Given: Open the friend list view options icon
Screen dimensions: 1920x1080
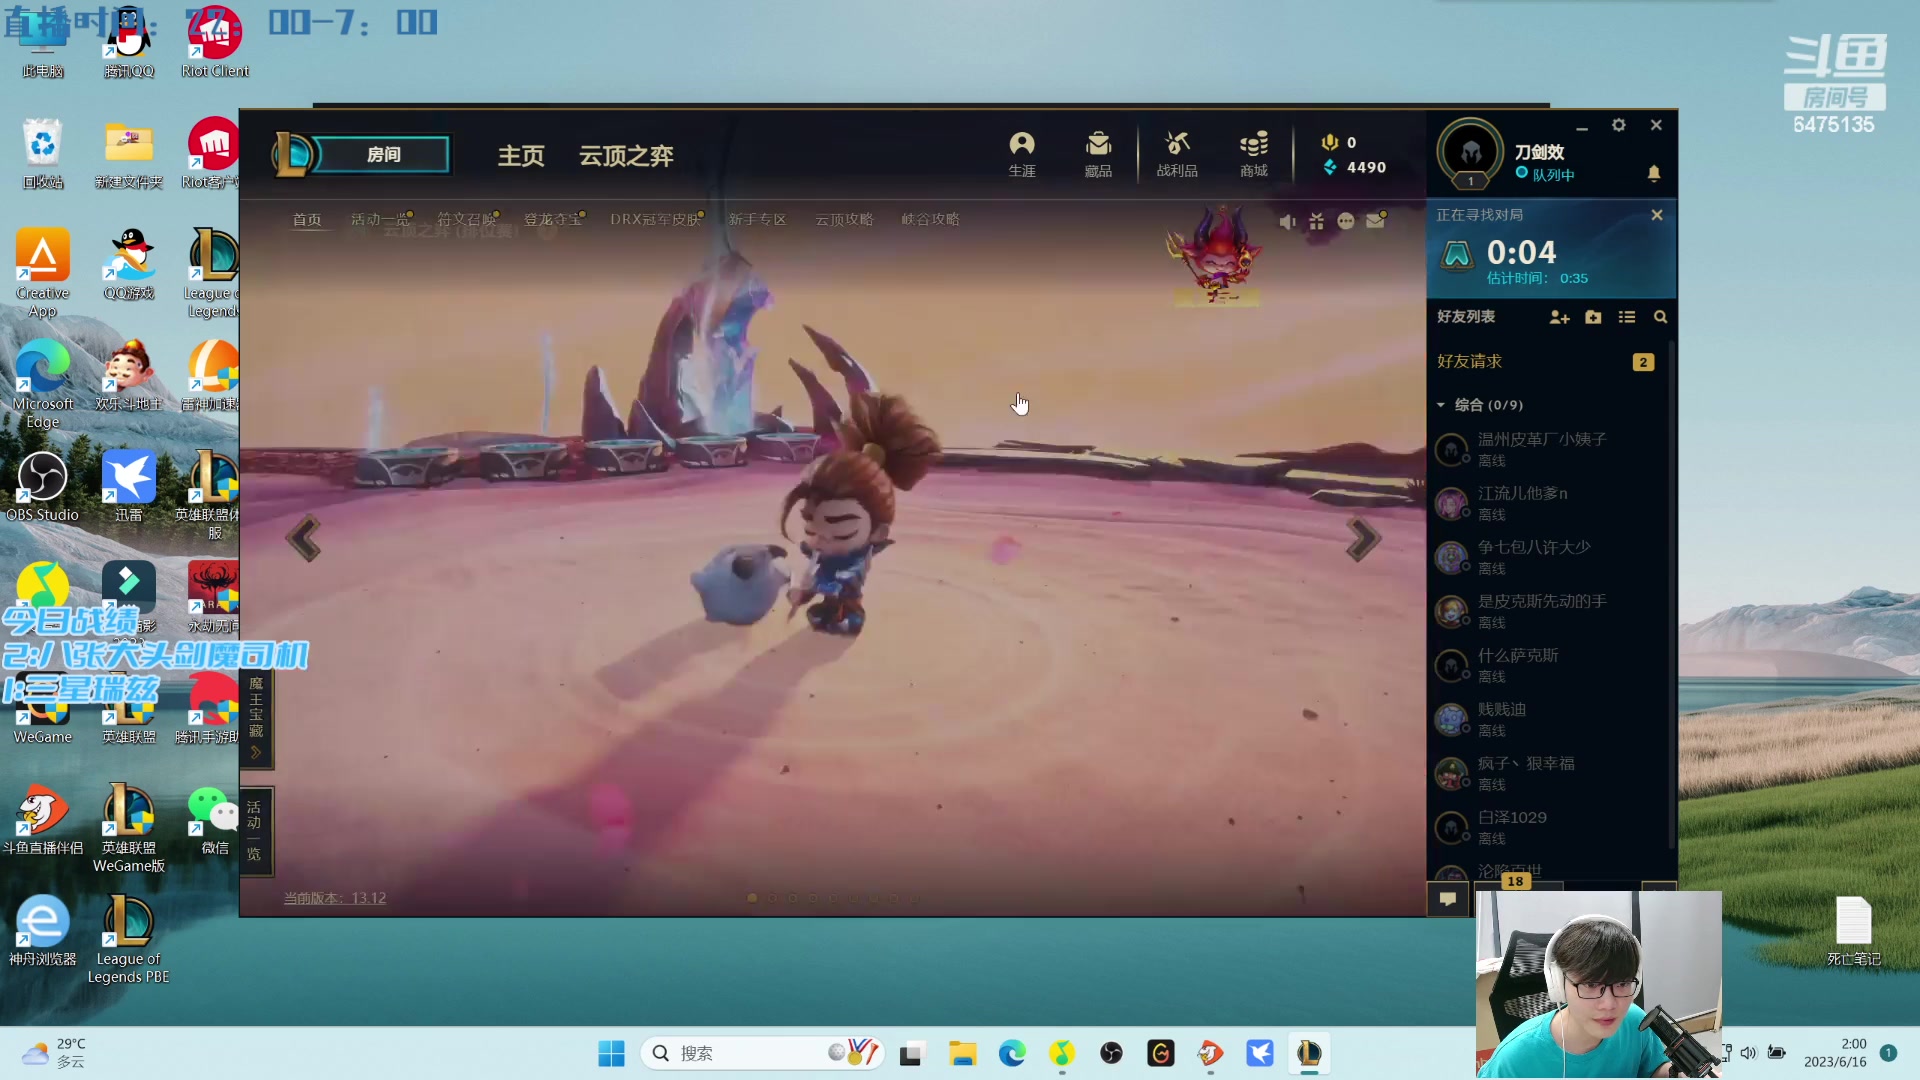Looking at the screenshot, I should 1627,317.
